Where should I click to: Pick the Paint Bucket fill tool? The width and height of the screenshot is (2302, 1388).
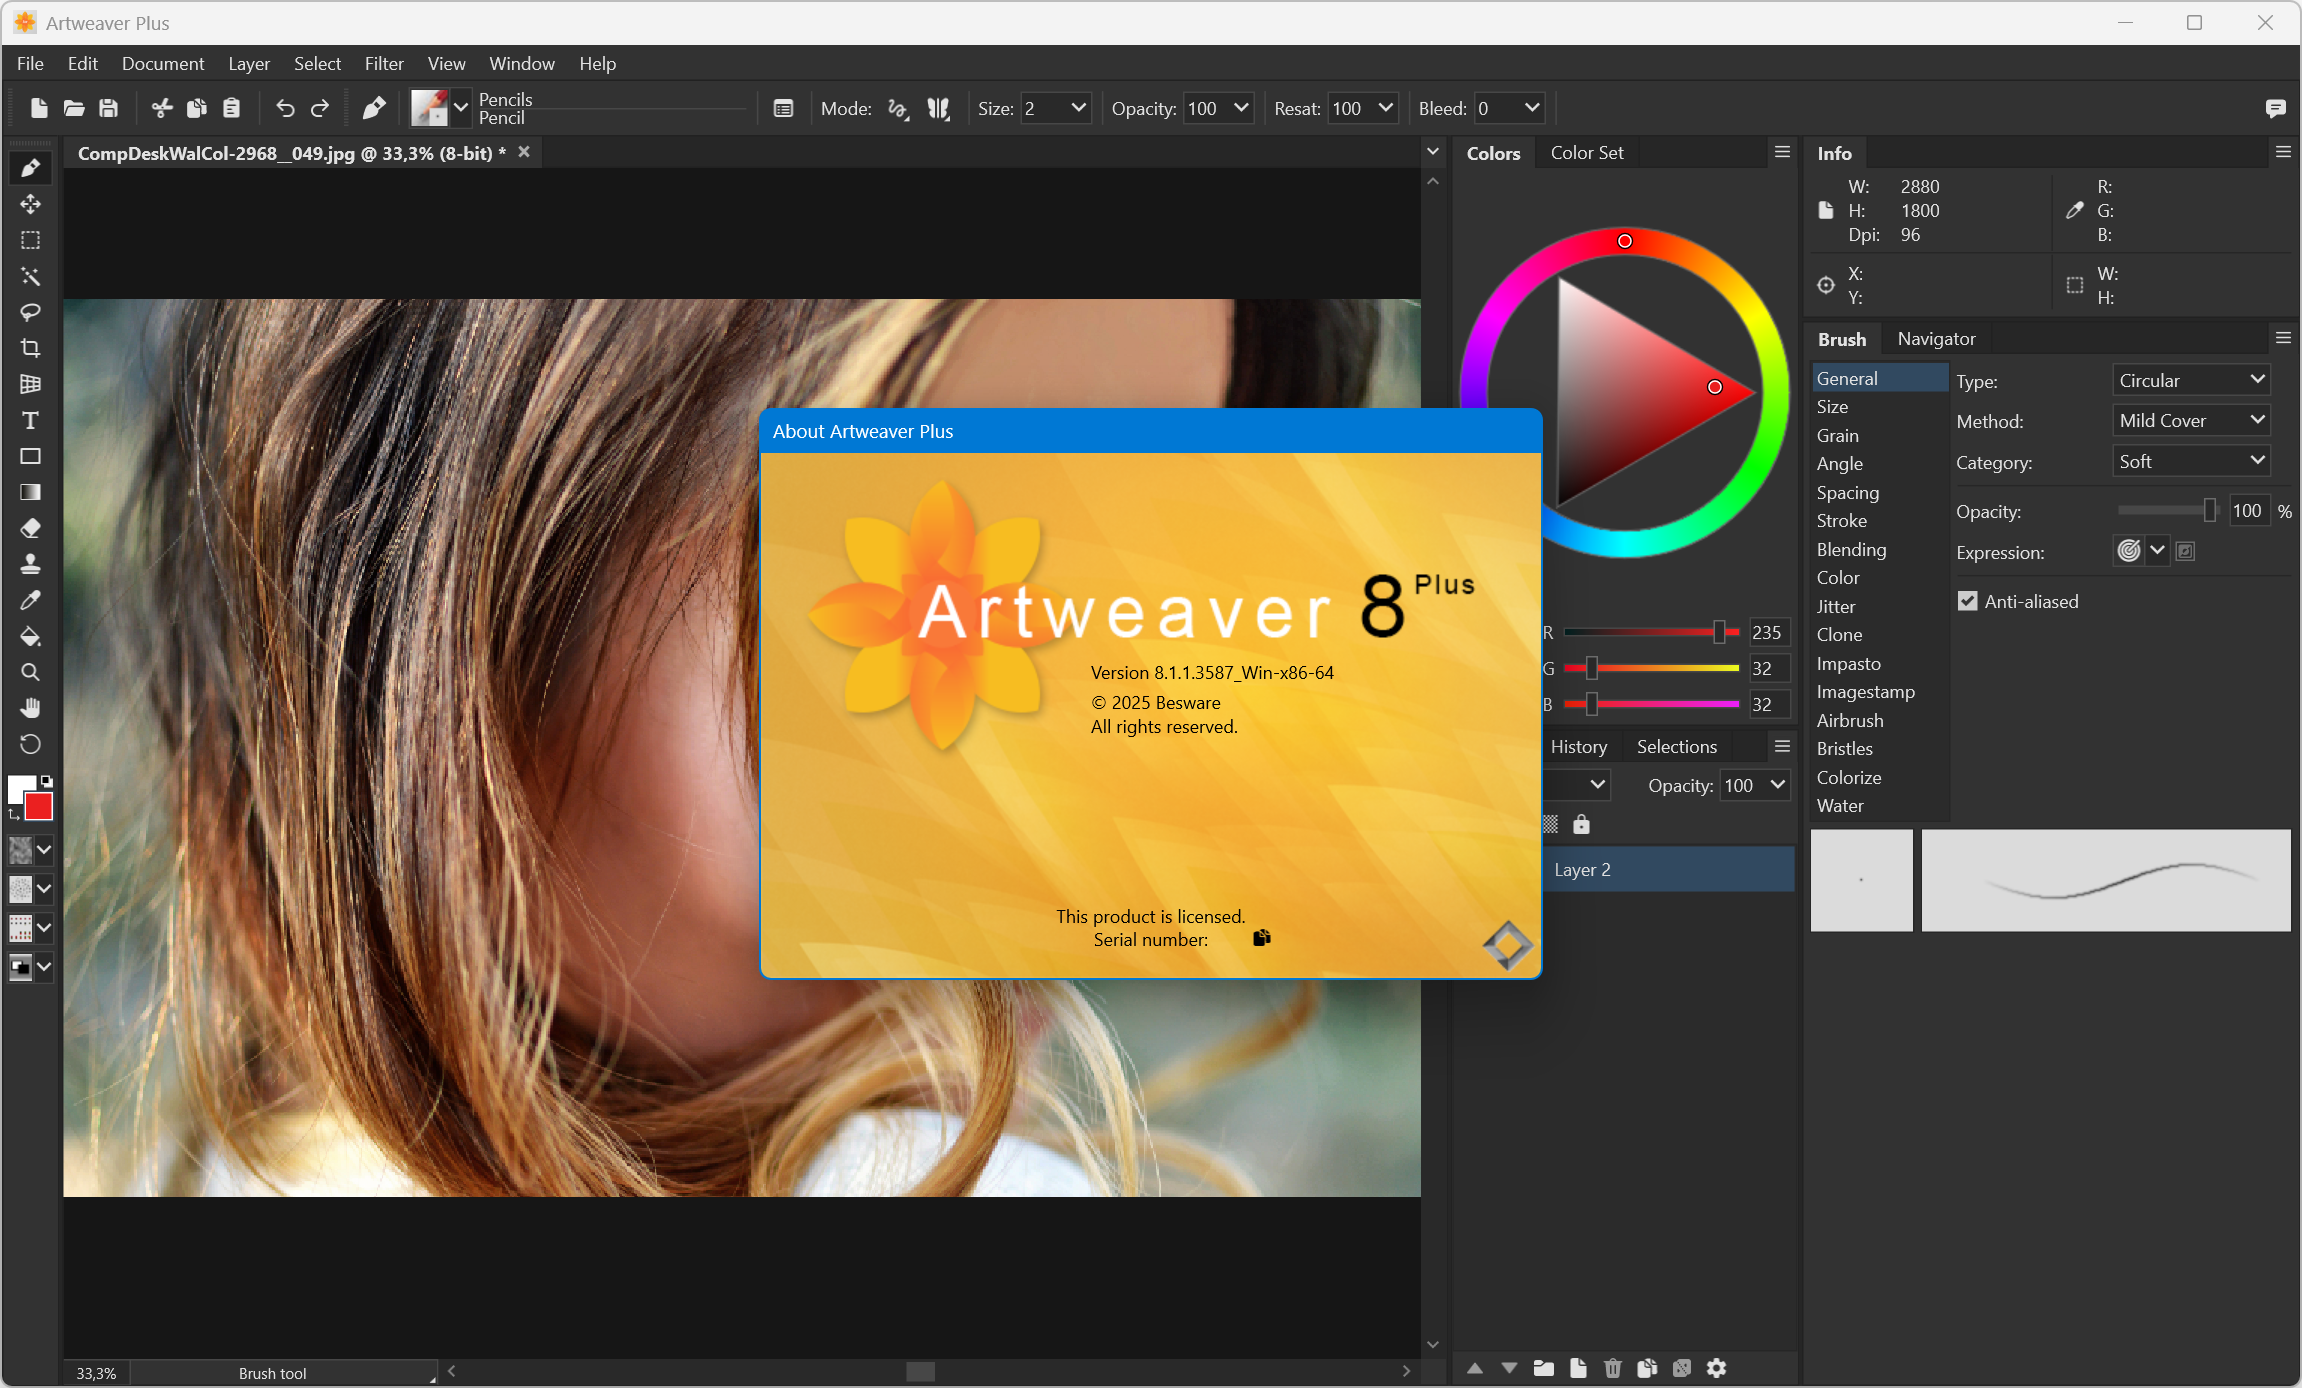pyautogui.click(x=30, y=637)
